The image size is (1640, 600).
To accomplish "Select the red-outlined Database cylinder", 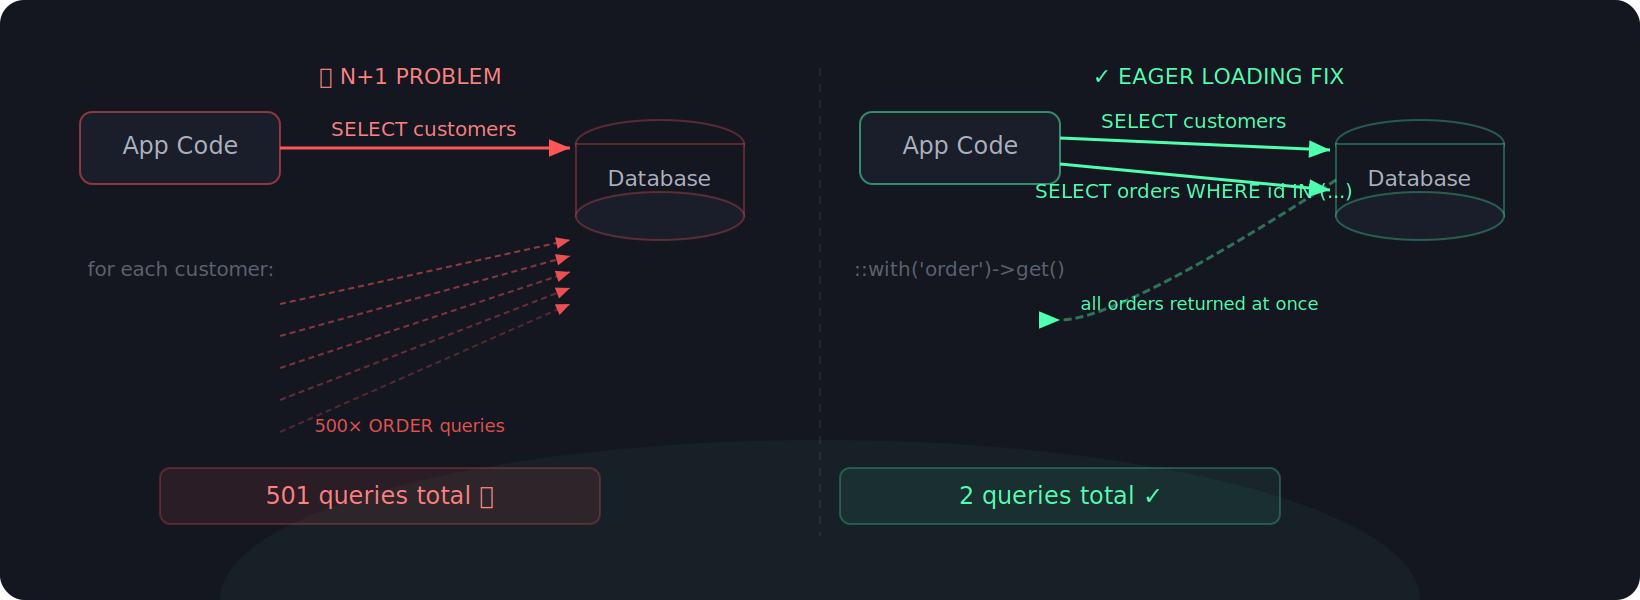I will pos(660,180).
